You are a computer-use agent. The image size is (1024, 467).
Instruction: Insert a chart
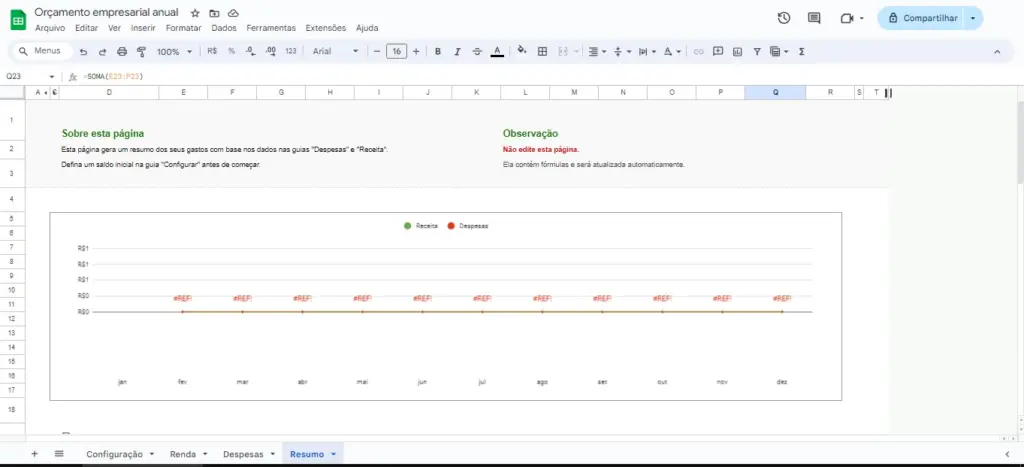tap(737, 51)
